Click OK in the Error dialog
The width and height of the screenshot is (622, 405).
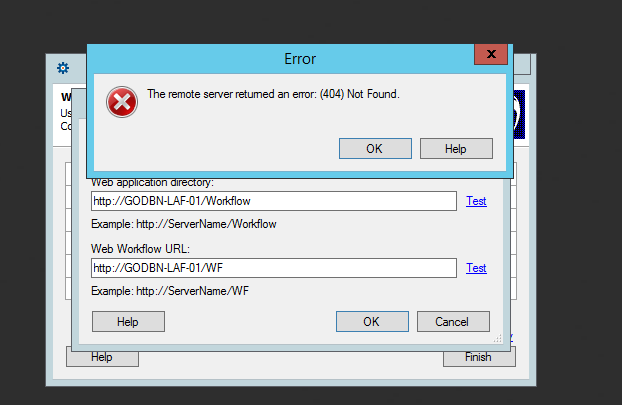point(375,149)
